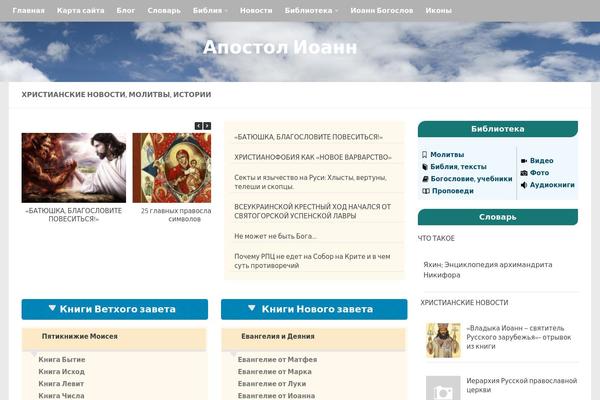
Task: Open Карта сайта menu item
Action: (80, 11)
